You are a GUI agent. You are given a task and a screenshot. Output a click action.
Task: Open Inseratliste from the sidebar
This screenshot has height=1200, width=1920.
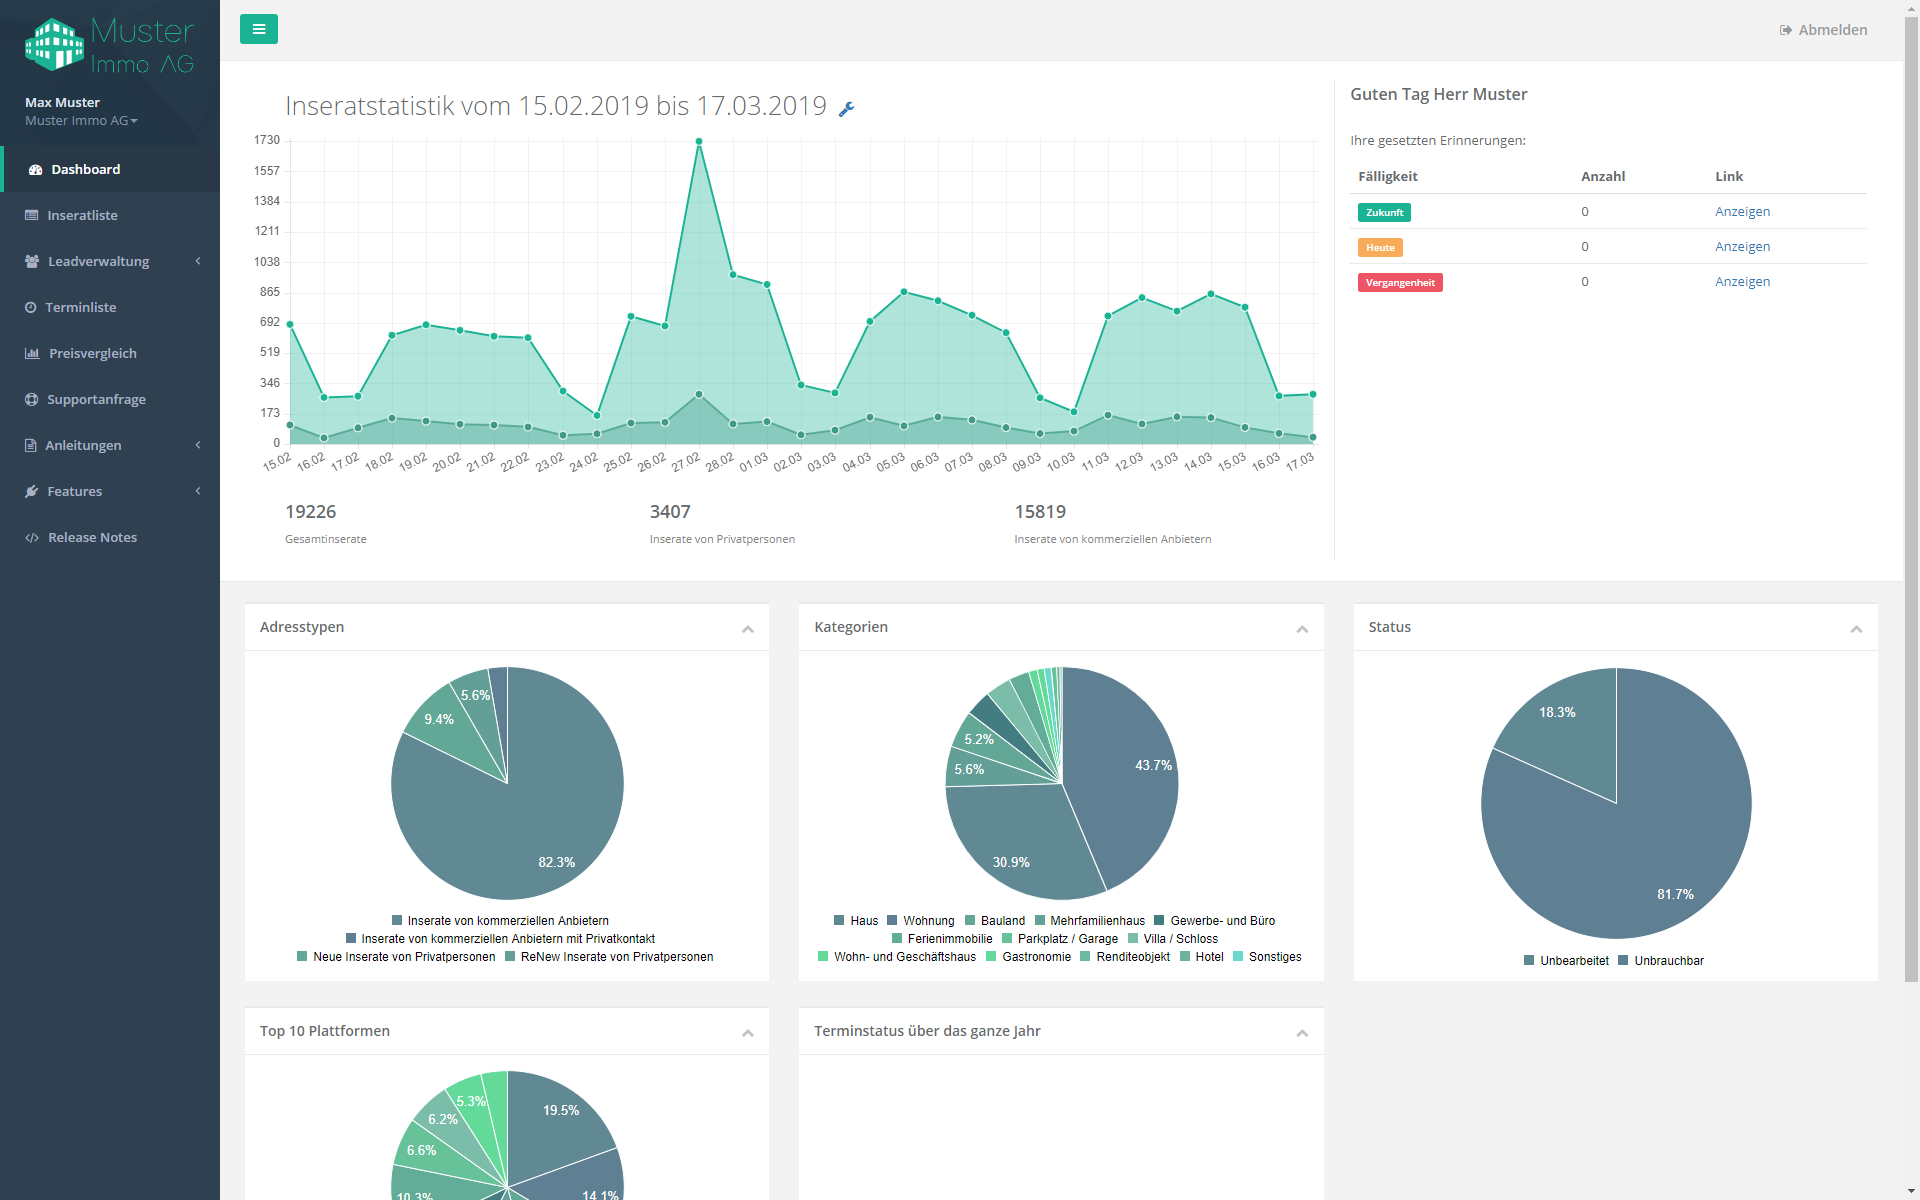pos(110,216)
